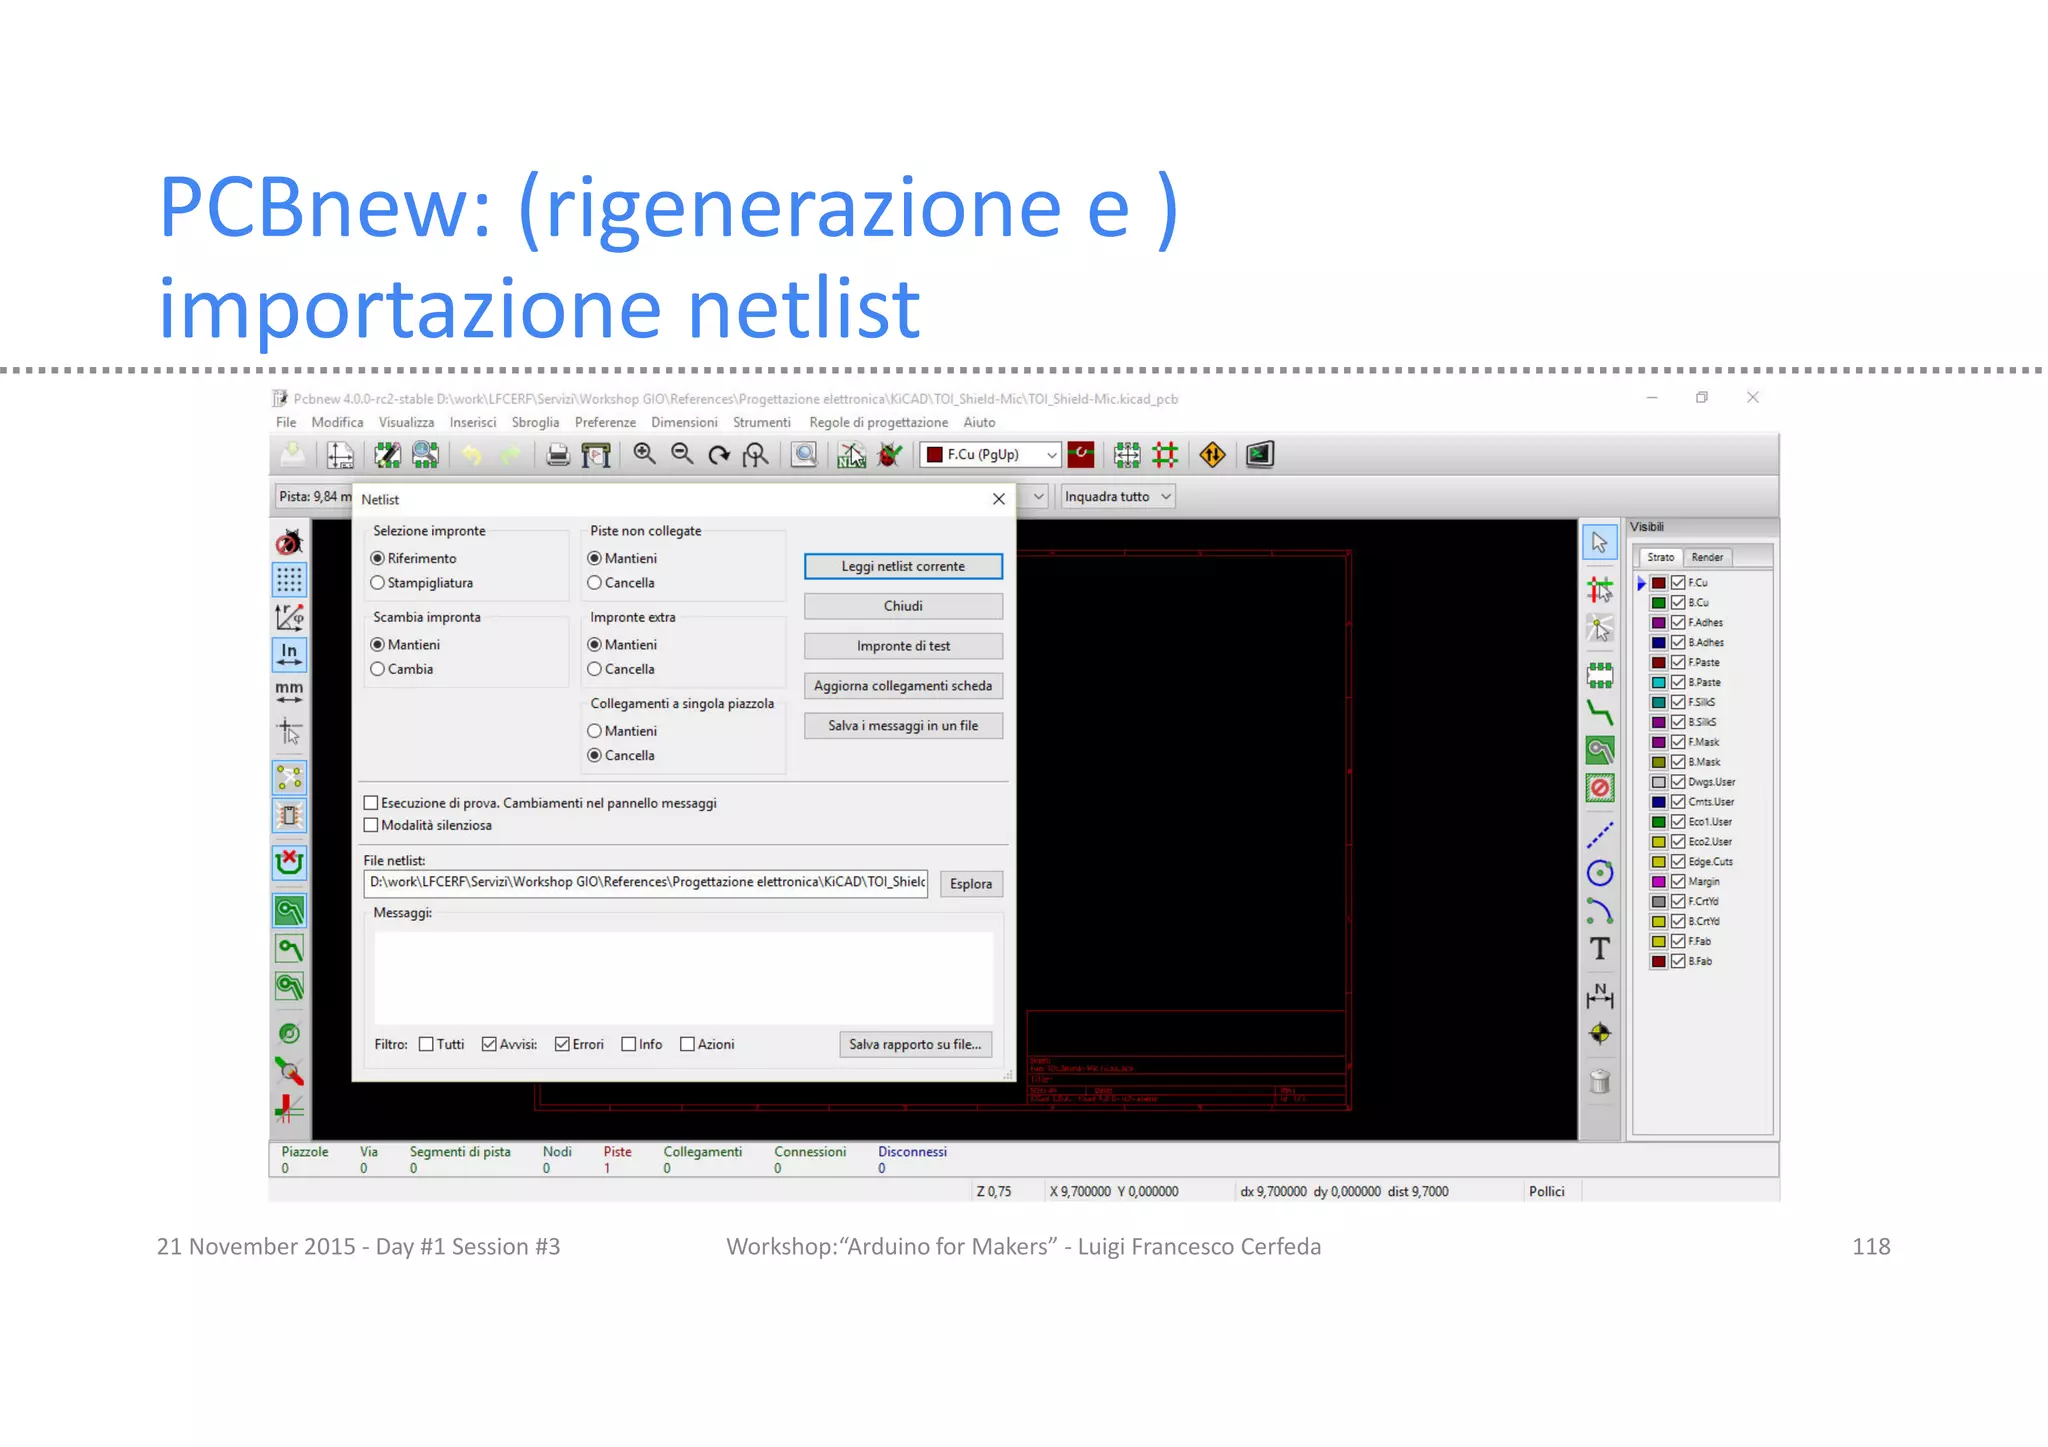Open the Strumenti menu
The height and width of the screenshot is (1447, 2048).
point(761,423)
